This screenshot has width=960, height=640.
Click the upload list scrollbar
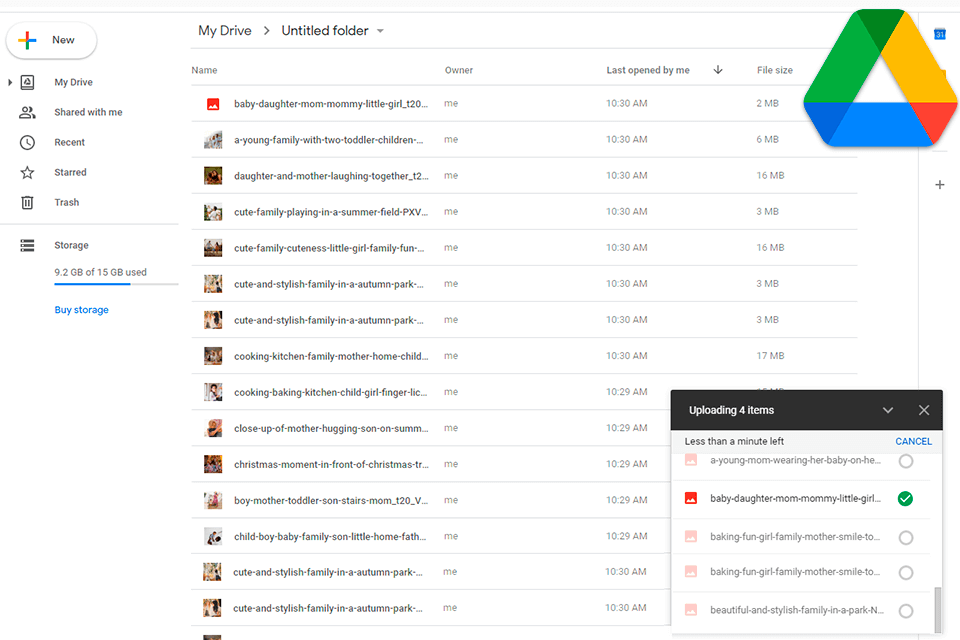[938, 609]
